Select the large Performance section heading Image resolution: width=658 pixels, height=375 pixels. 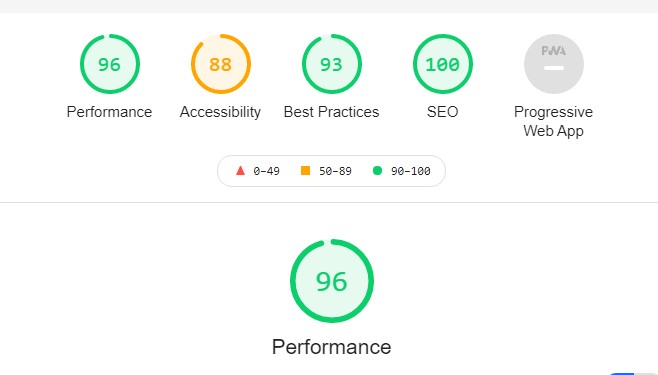[332, 347]
